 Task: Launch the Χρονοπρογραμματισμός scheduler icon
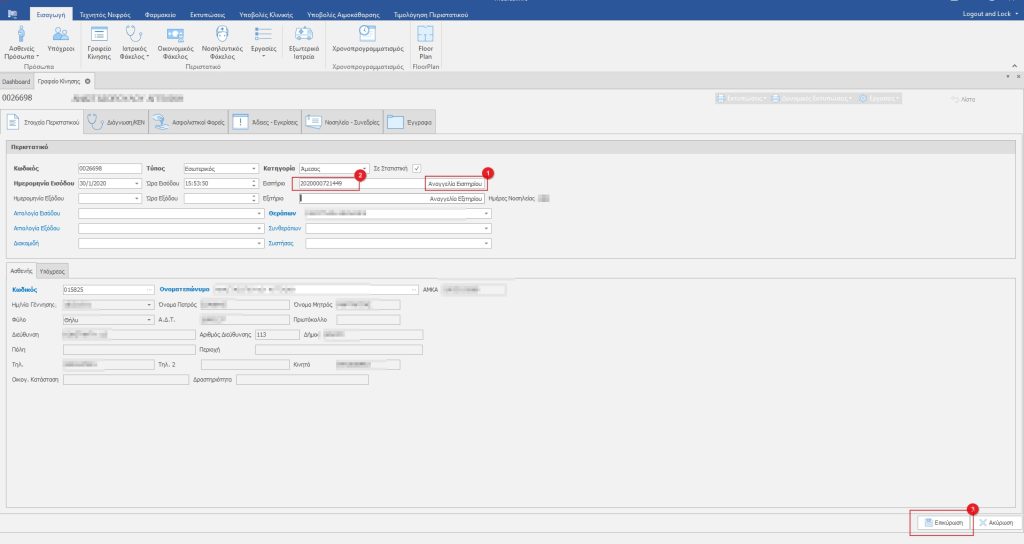(367, 38)
